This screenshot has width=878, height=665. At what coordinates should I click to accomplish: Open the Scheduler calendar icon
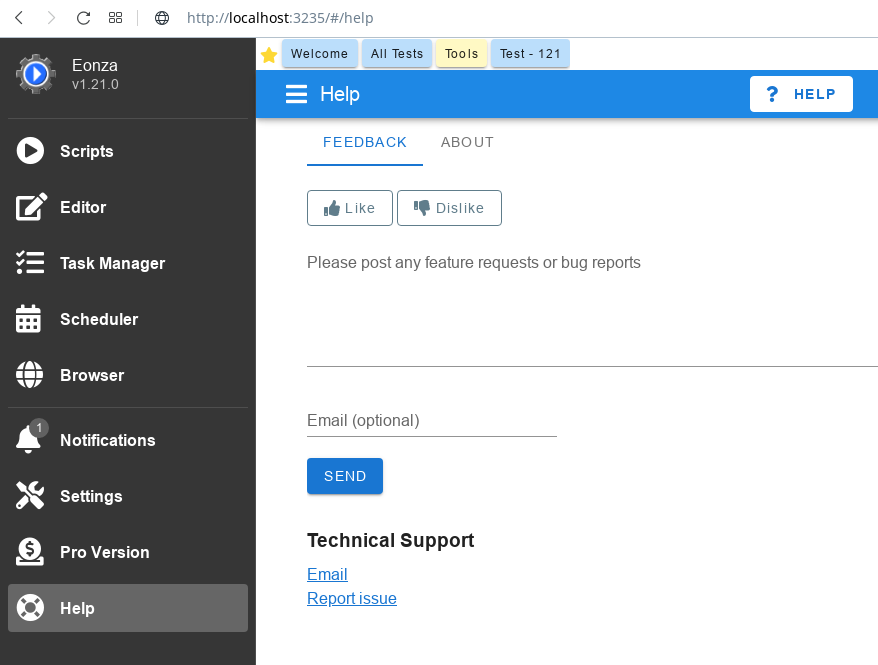click(x=29, y=319)
